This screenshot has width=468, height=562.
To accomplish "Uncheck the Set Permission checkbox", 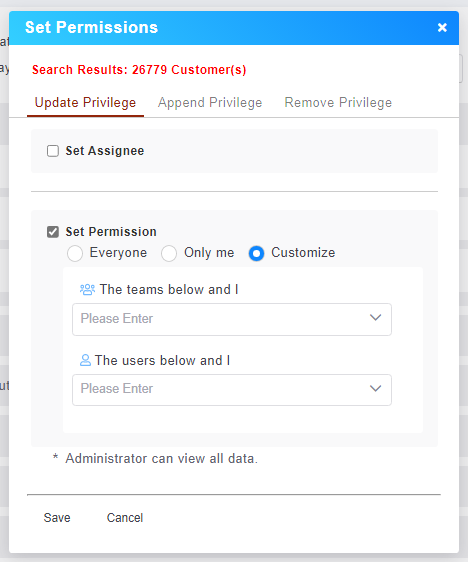I will (53, 232).
